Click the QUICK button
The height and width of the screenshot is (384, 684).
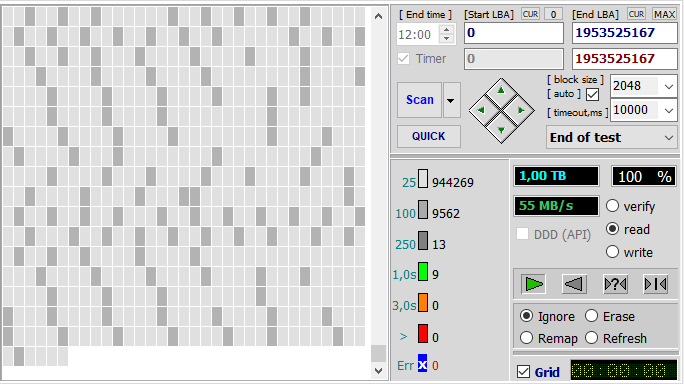pyautogui.click(x=428, y=137)
